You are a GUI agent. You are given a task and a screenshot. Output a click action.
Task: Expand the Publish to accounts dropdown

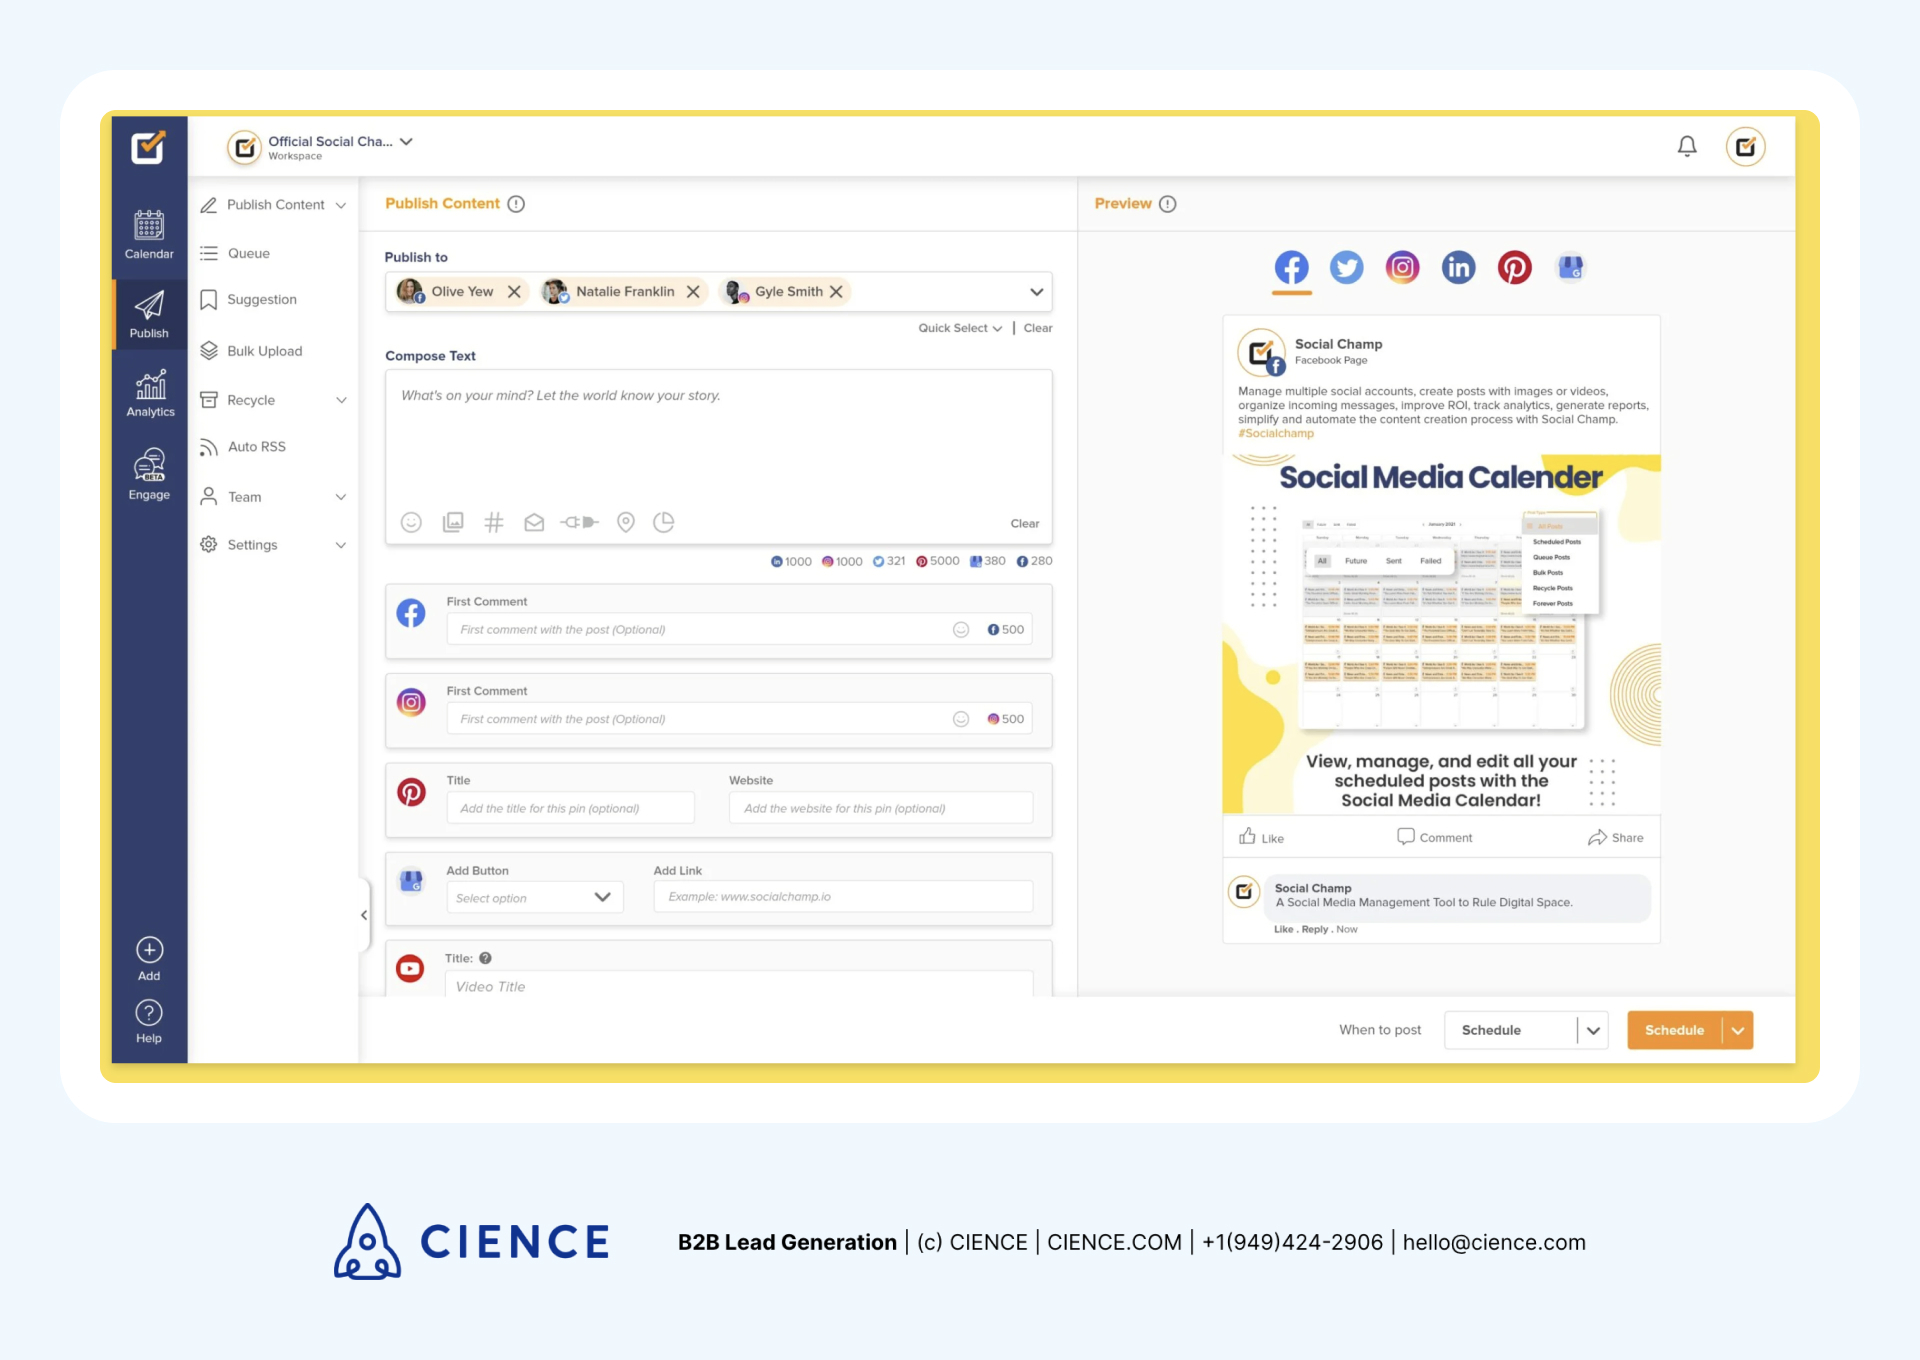pyautogui.click(x=1037, y=292)
